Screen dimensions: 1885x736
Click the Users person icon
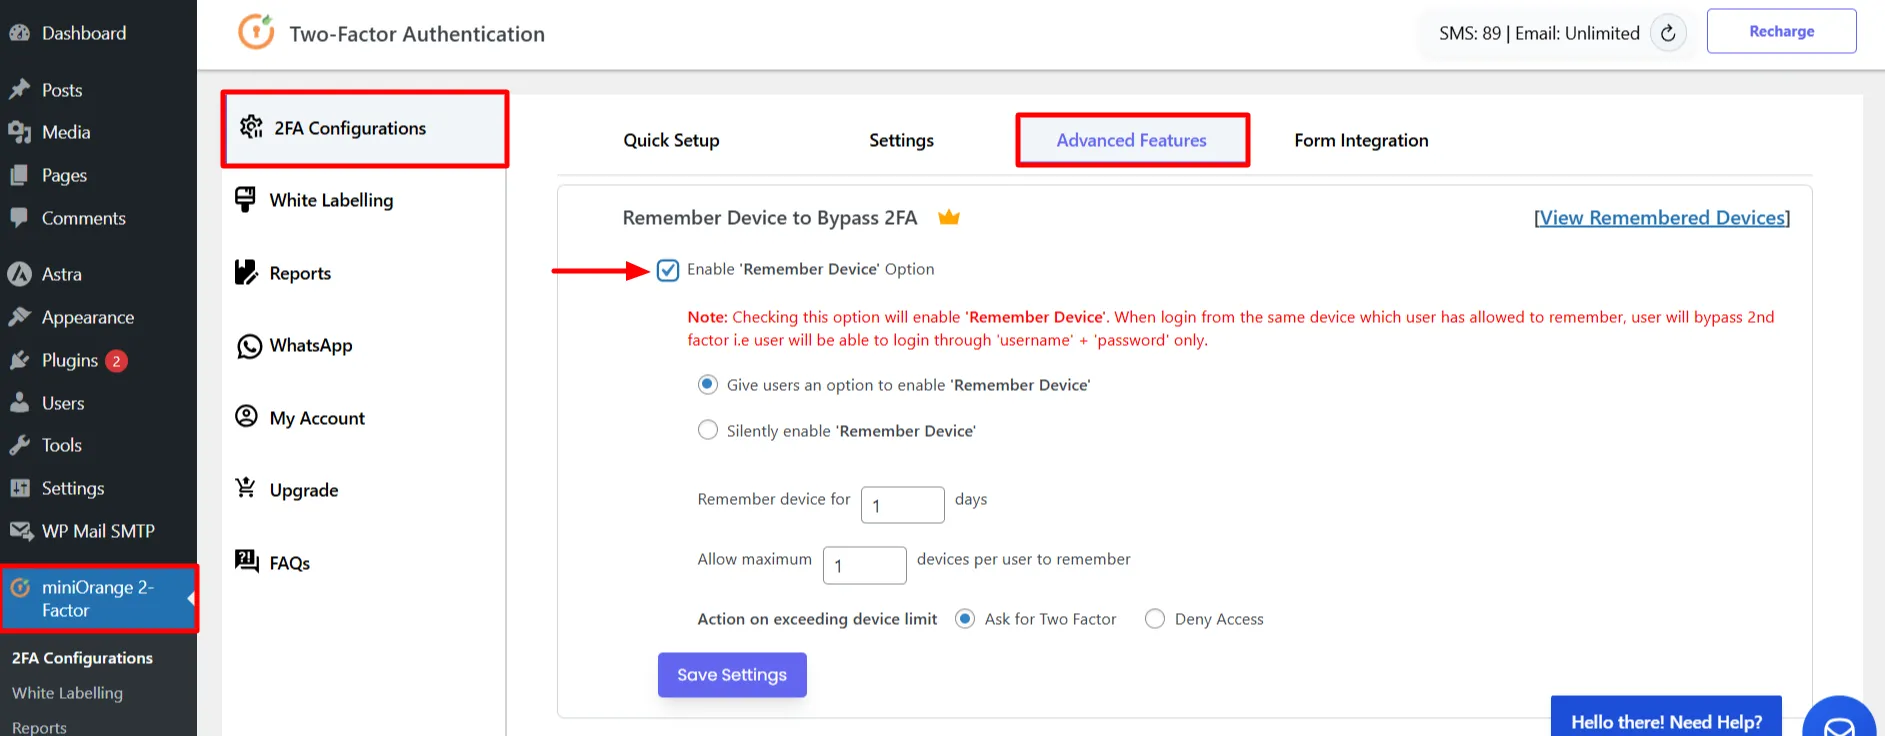[19, 403]
